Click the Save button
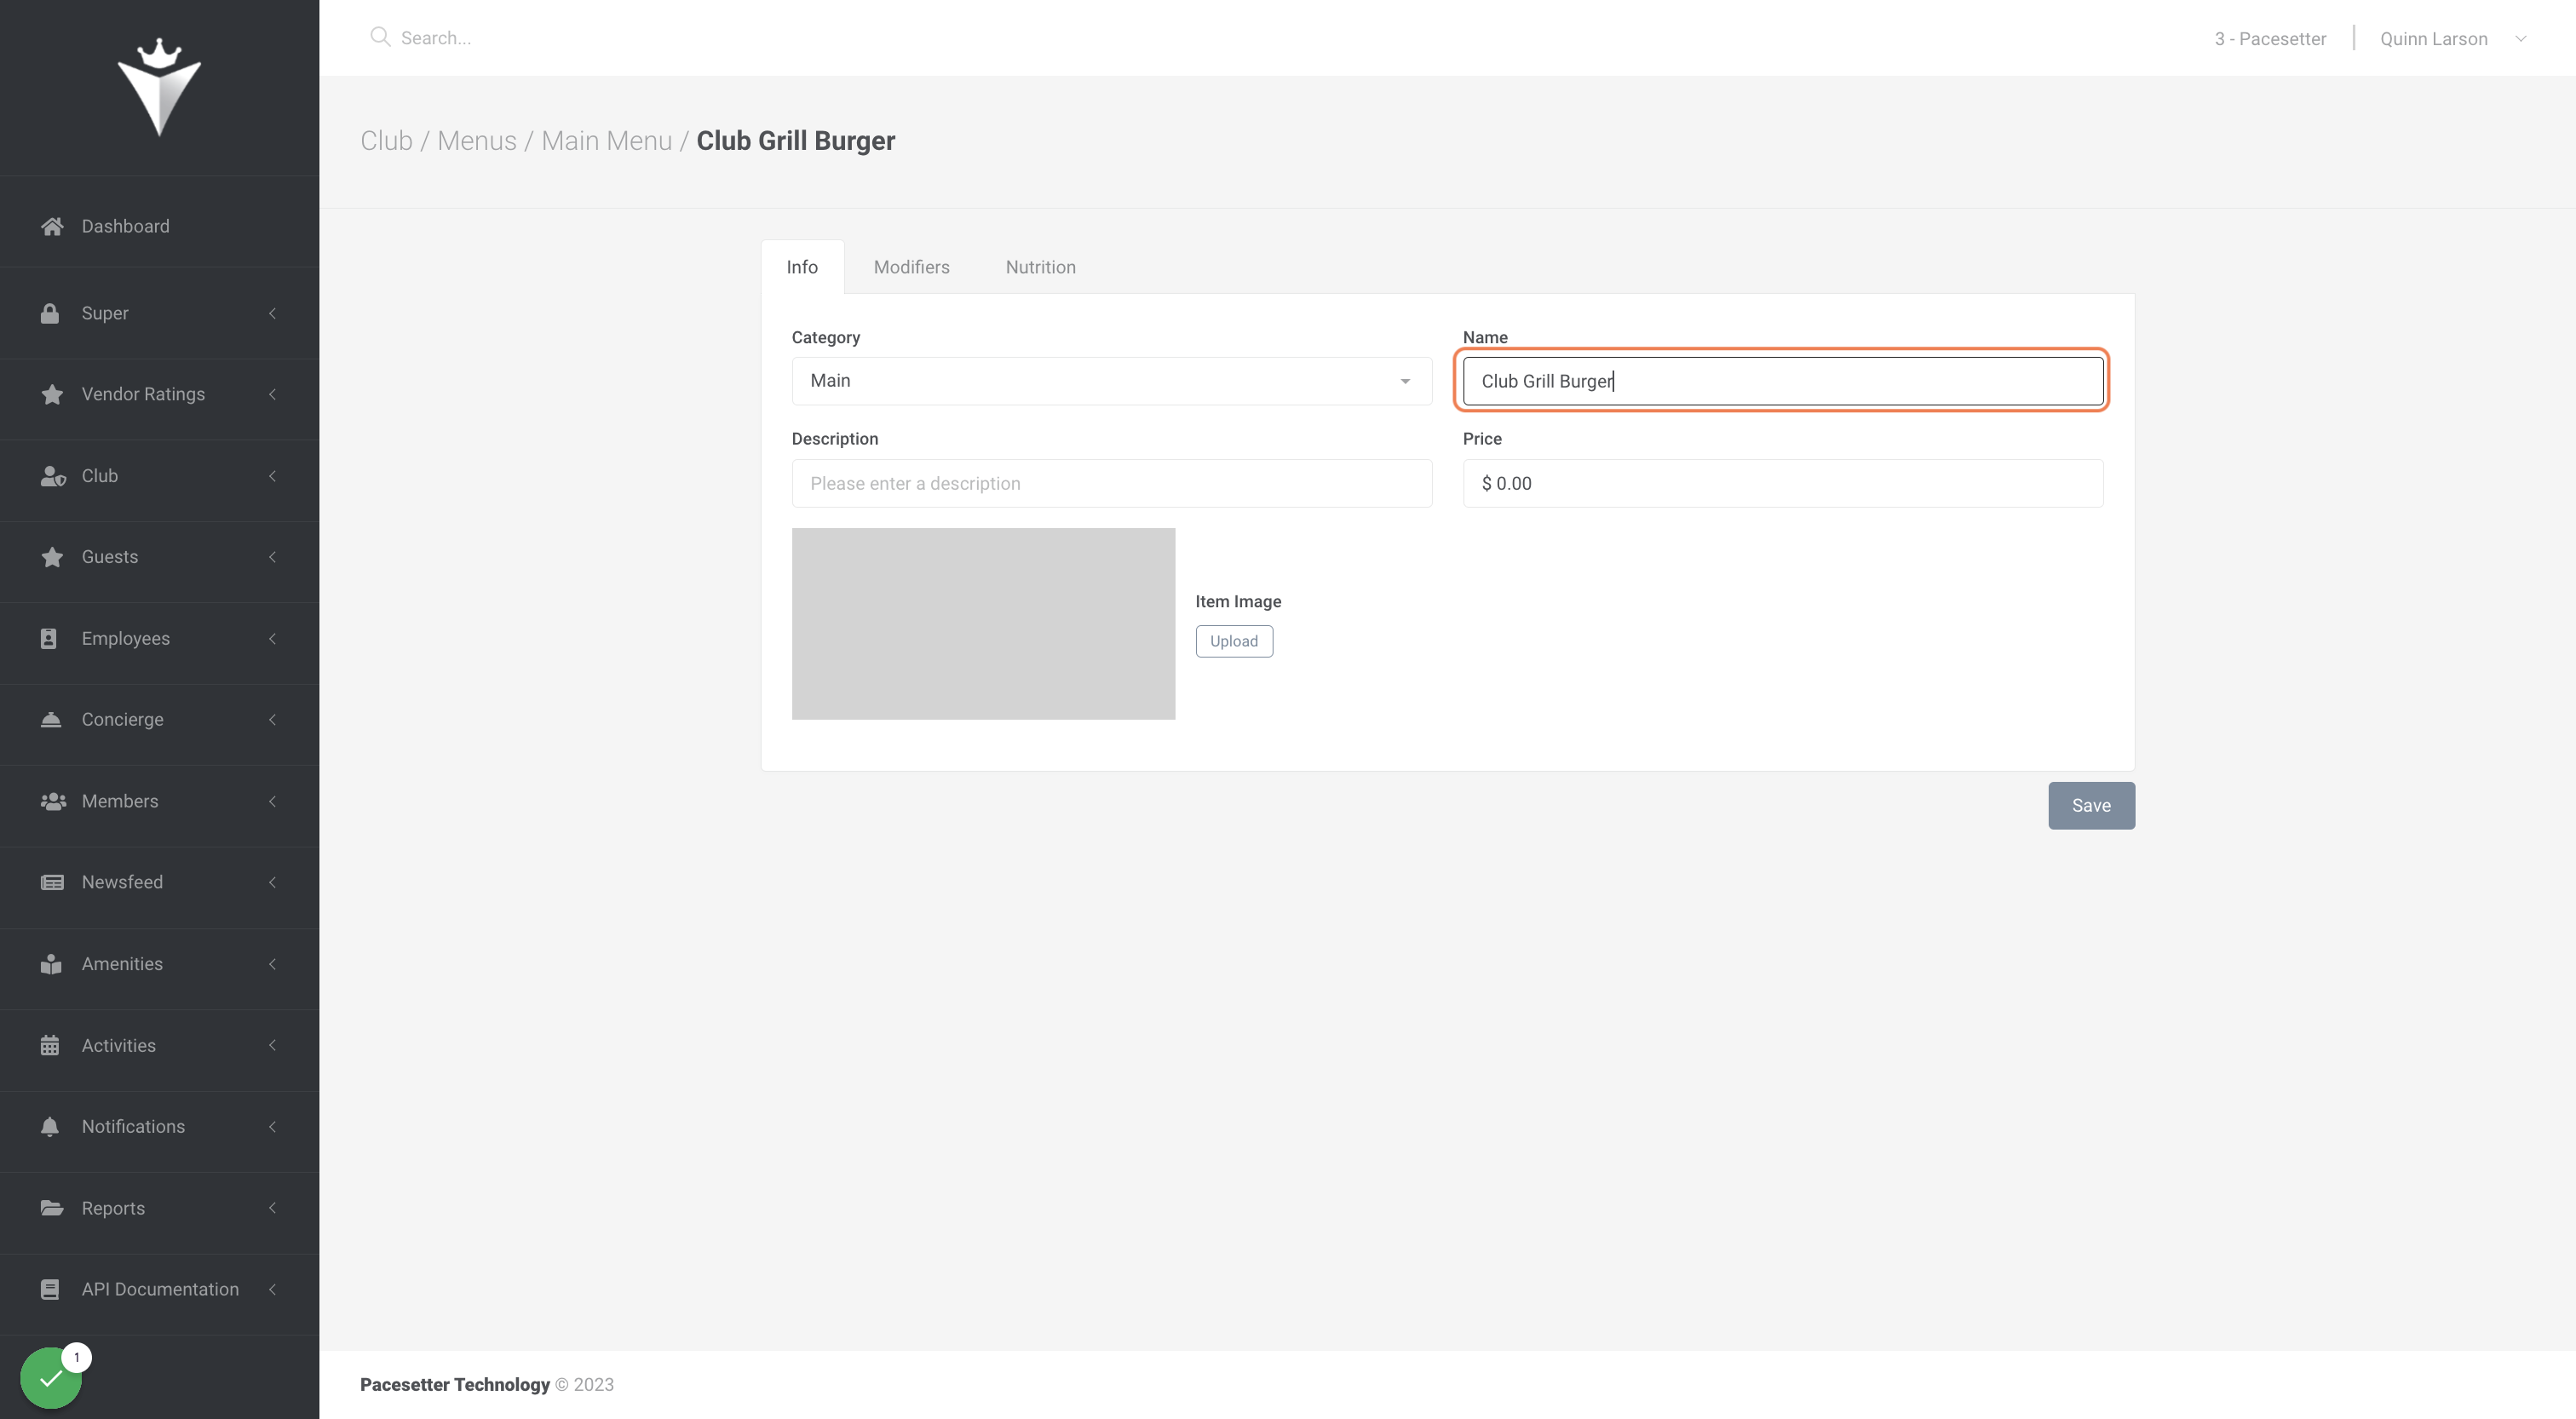Viewport: 2576px width, 1419px height. click(2091, 805)
